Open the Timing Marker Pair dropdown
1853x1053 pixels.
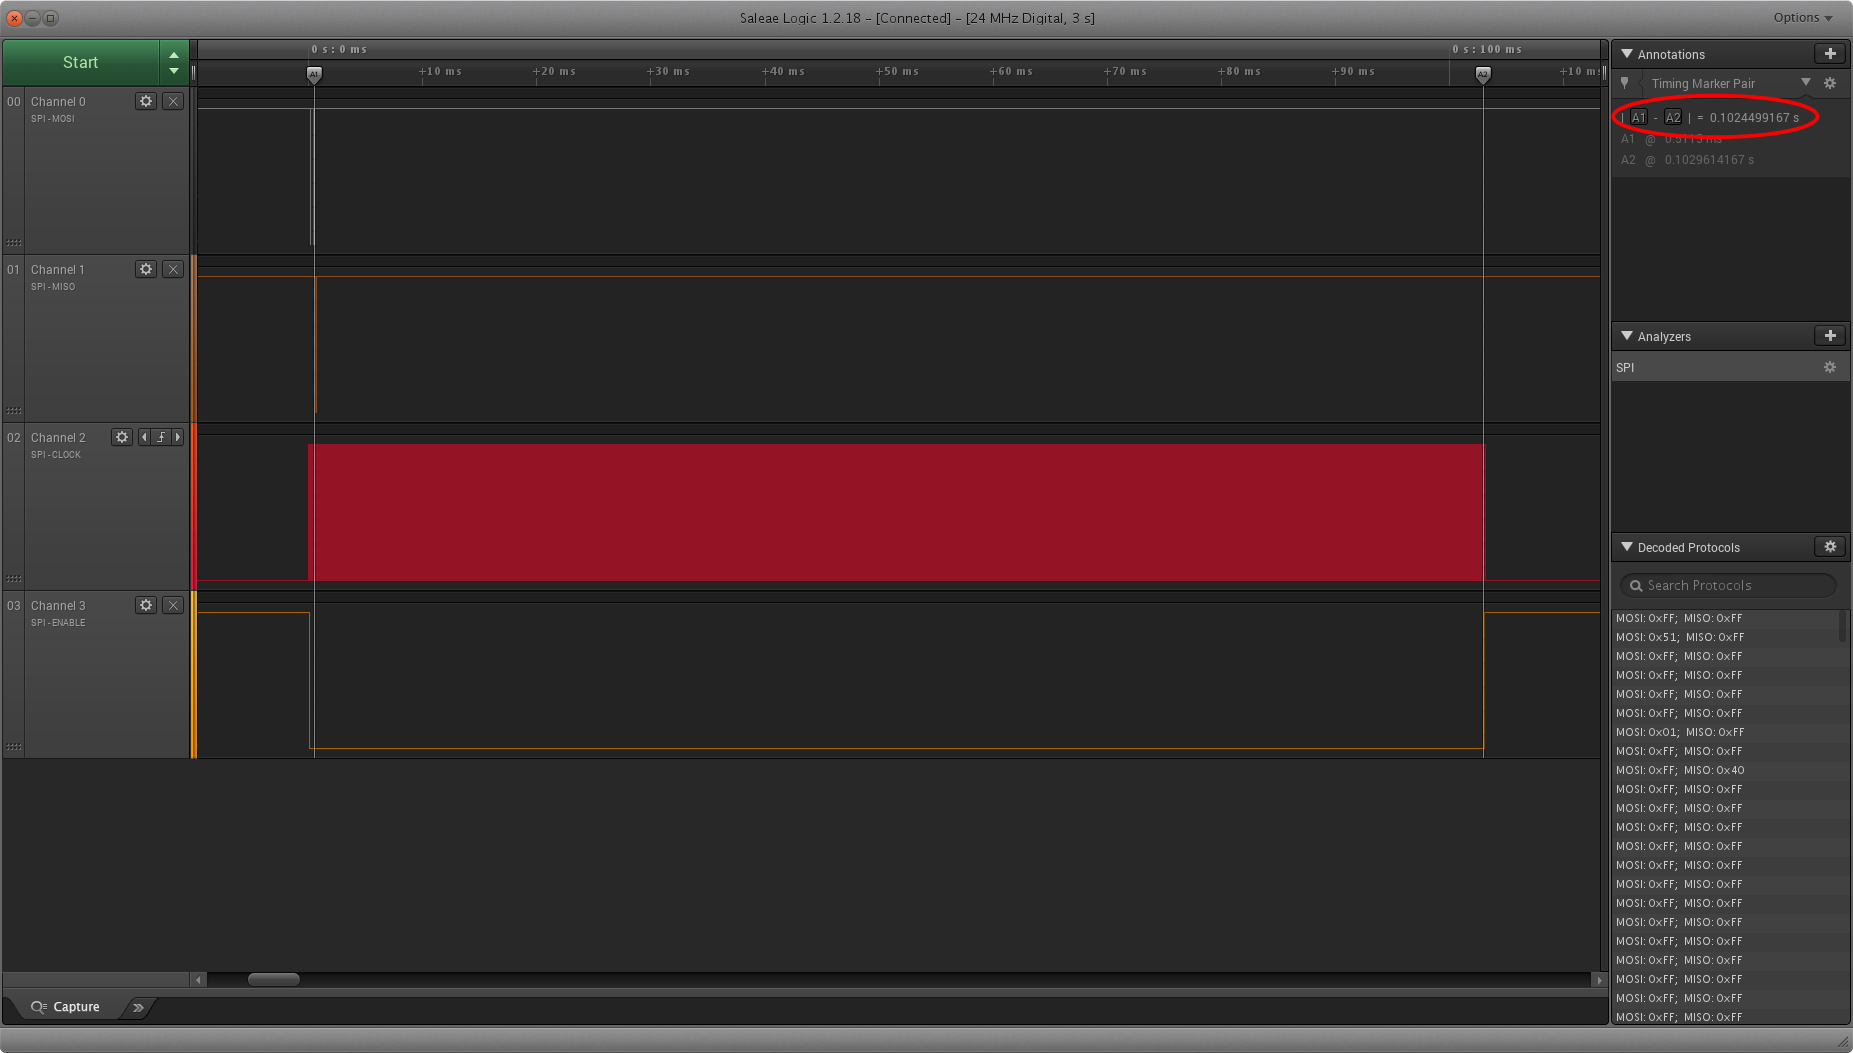click(1806, 83)
